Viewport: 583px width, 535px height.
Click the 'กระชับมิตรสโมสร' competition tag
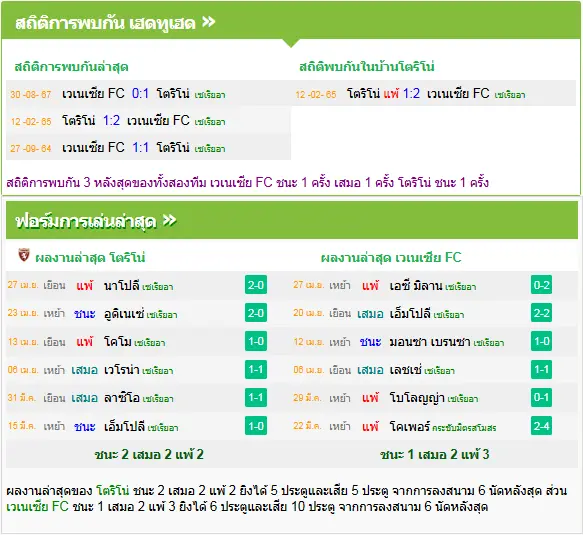(x=464, y=428)
